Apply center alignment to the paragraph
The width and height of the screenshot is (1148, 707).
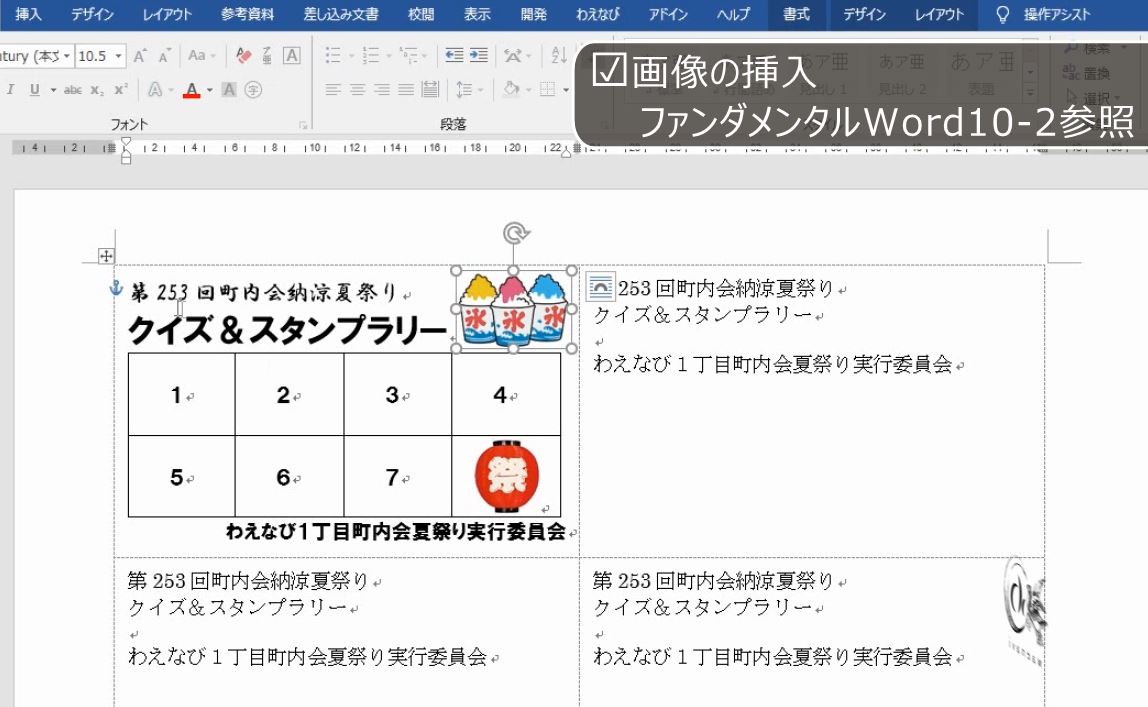point(357,90)
